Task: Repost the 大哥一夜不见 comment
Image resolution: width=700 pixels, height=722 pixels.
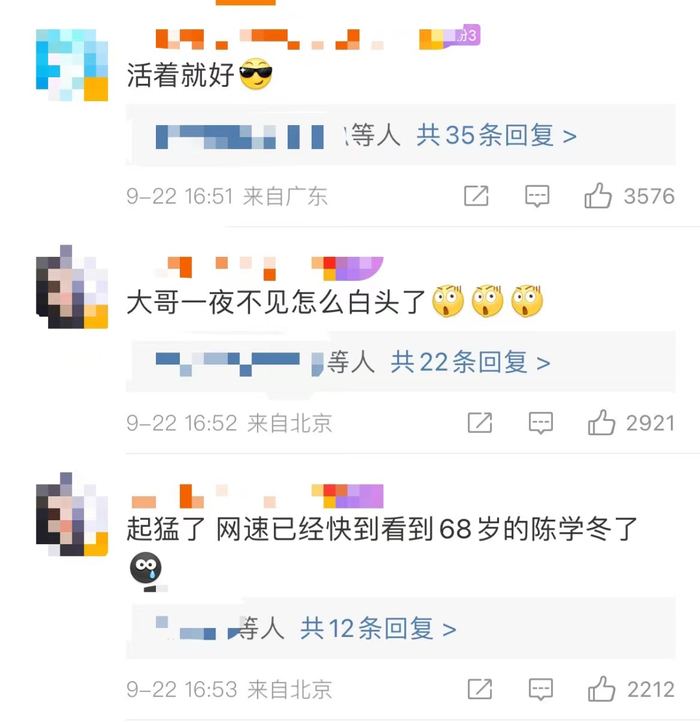Action: pyautogui.click(x=479, y=423)
